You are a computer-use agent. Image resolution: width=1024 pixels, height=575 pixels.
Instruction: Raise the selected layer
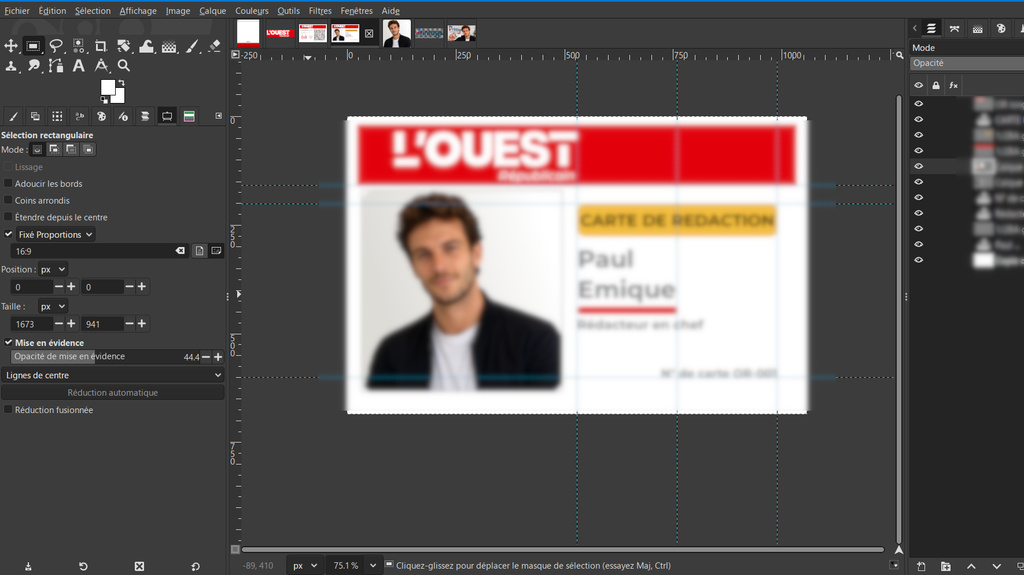tap(971, 567)
